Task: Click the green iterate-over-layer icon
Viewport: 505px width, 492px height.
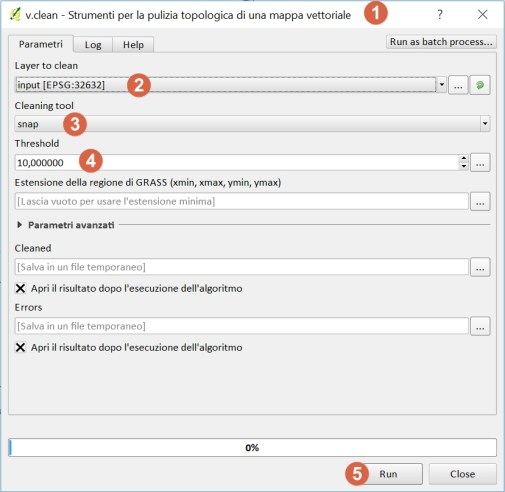Action: point(480,85)
